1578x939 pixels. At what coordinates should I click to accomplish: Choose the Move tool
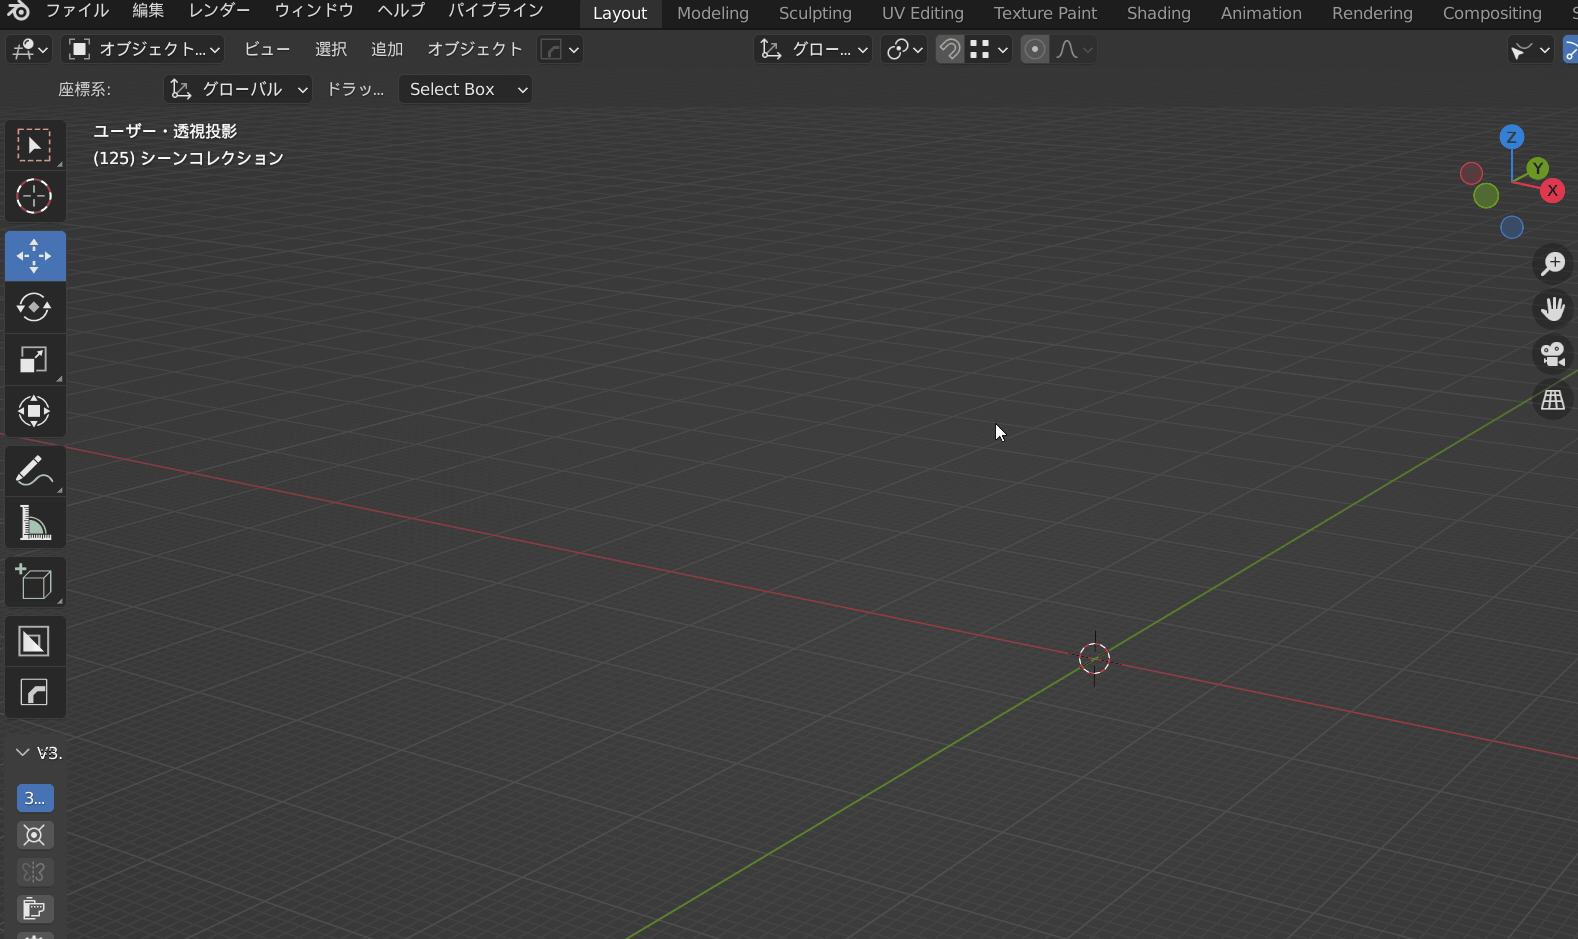tap(35, 256)
